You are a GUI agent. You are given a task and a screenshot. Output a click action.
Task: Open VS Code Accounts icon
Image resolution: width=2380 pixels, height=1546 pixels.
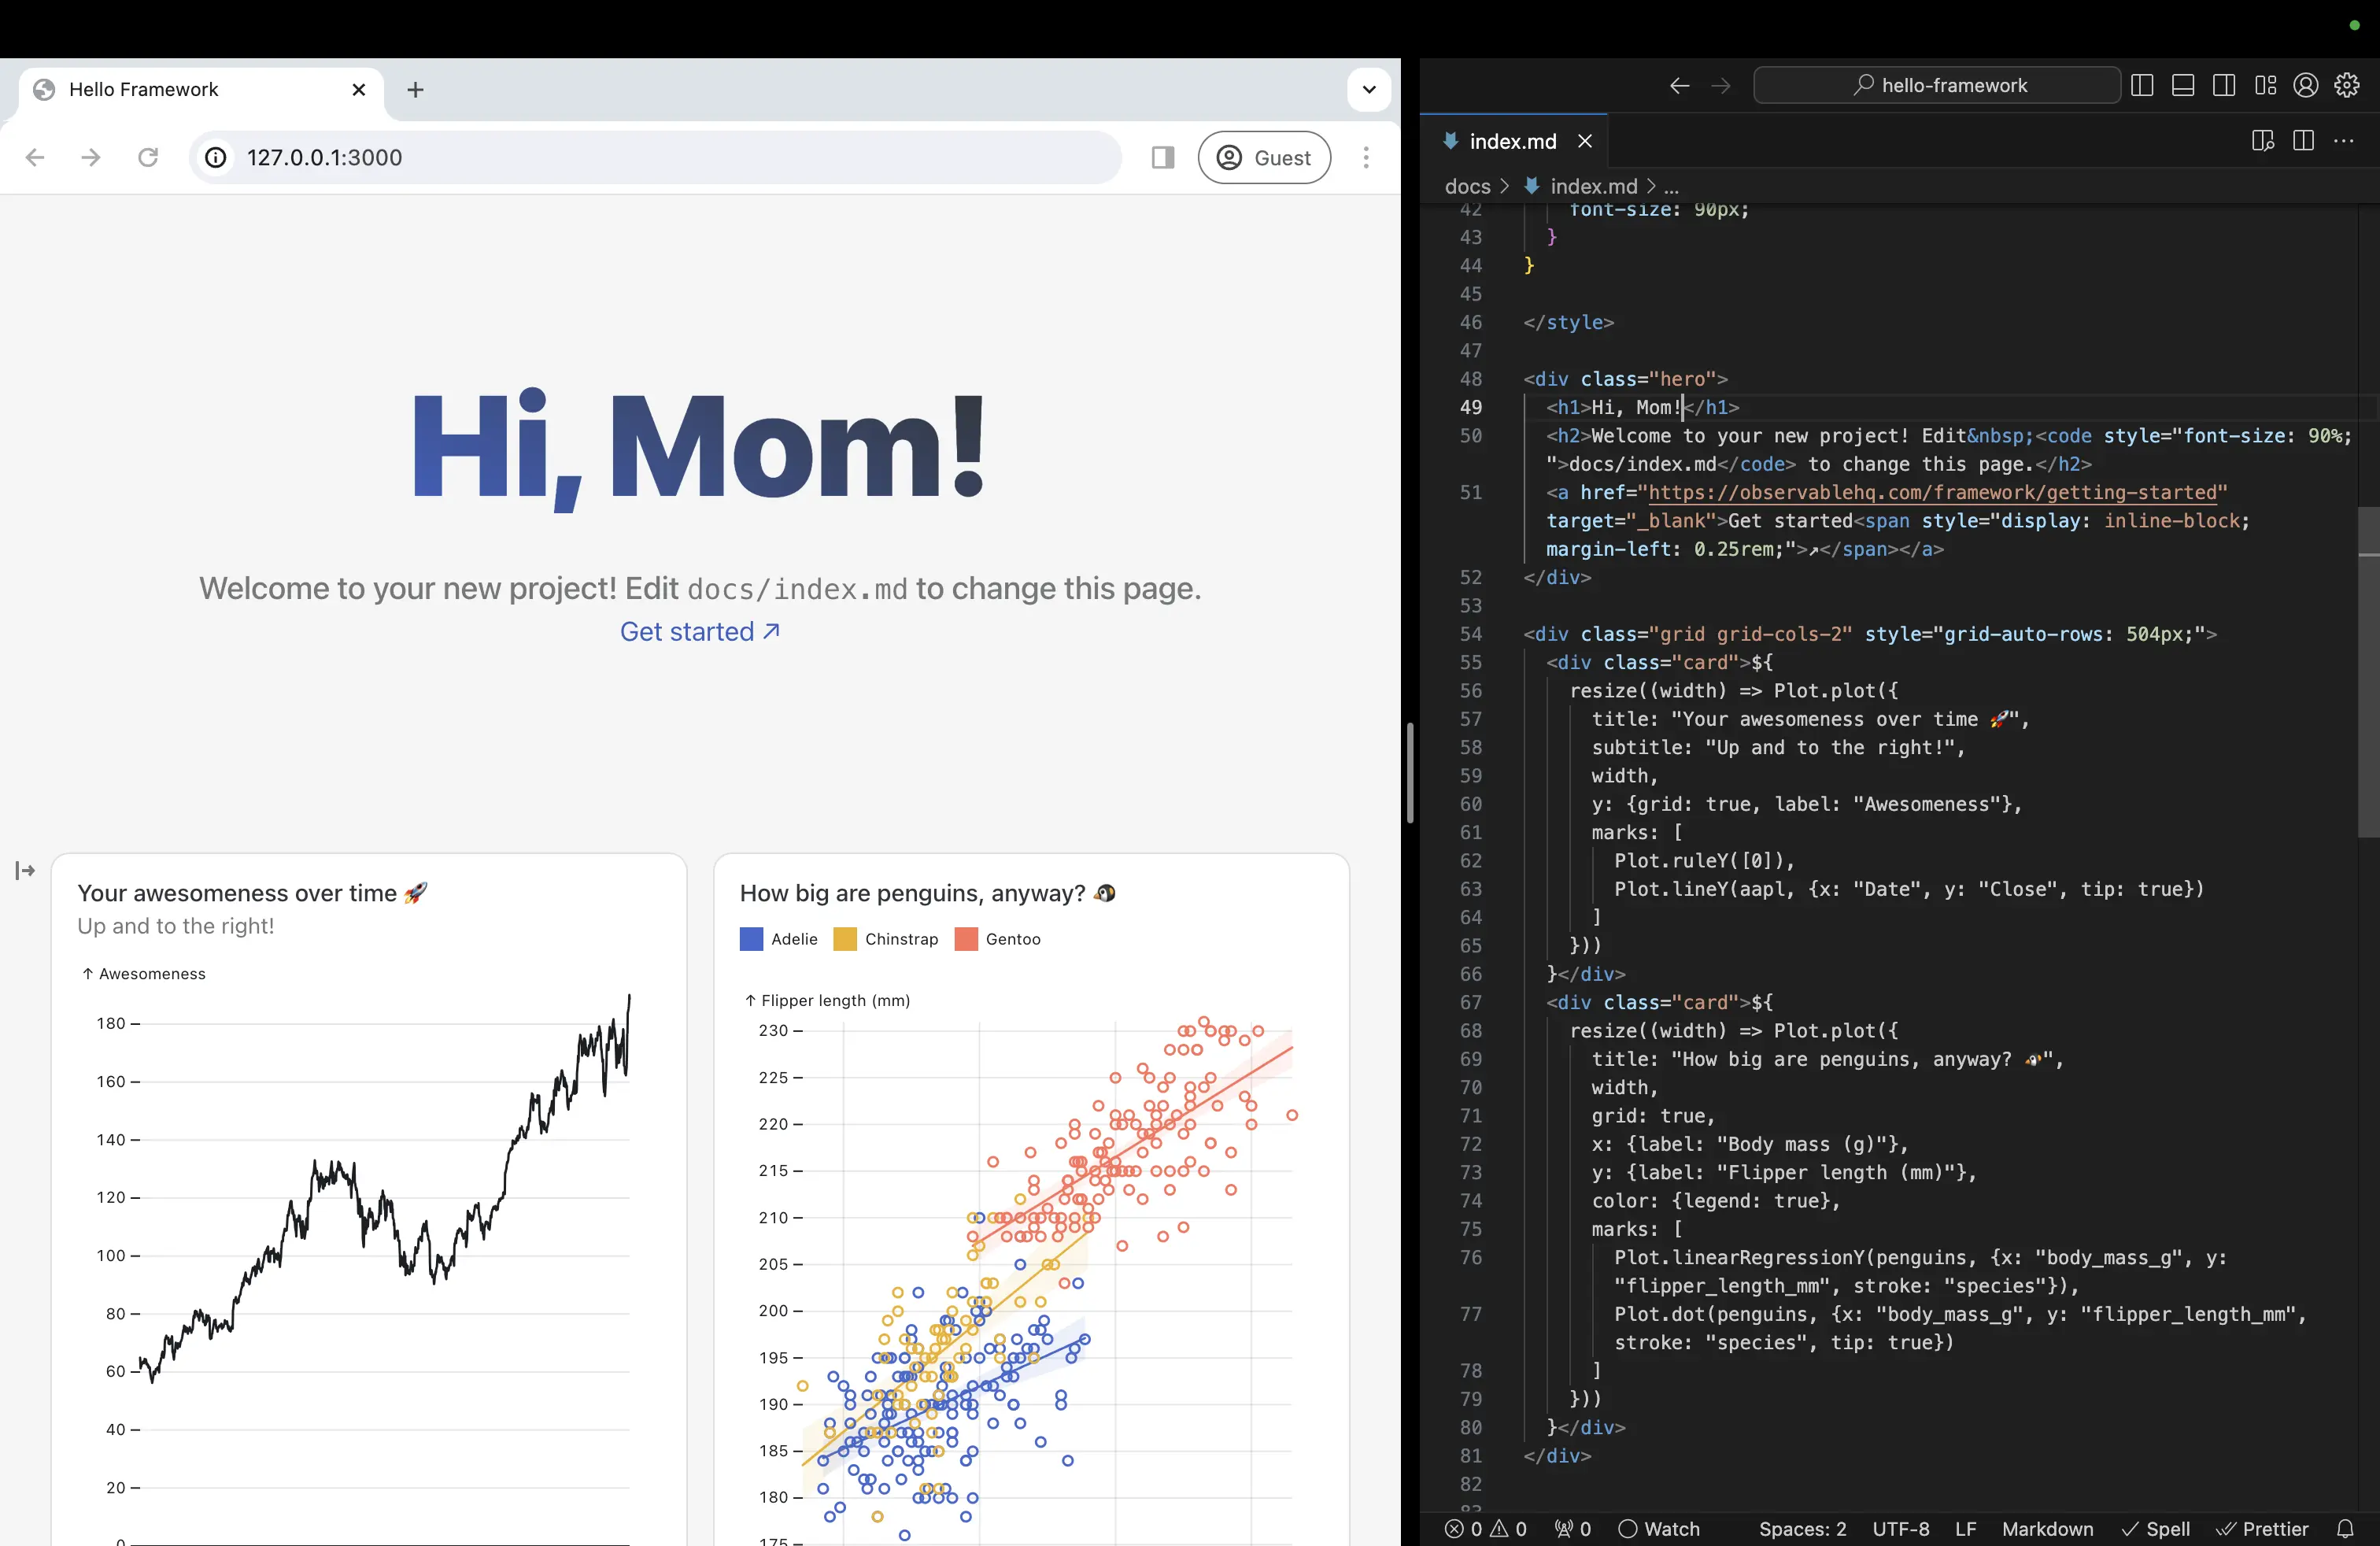click(x=2306, y=86)
